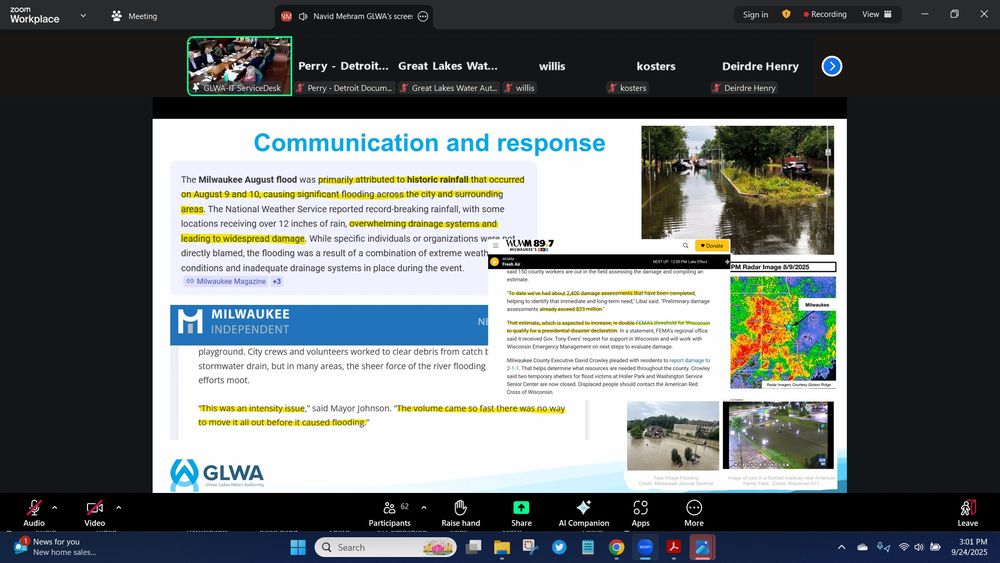1000x563 pixels.
Task: Open screen share options ellipsis icon
Action: pyautogui.click(x=423, y=17)
